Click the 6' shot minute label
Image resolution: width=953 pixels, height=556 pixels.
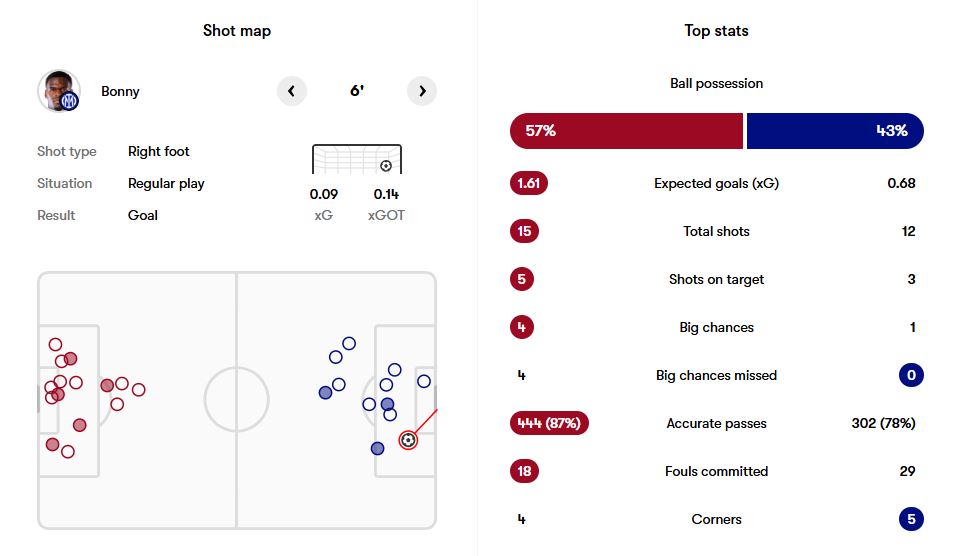tap(357, 91)
